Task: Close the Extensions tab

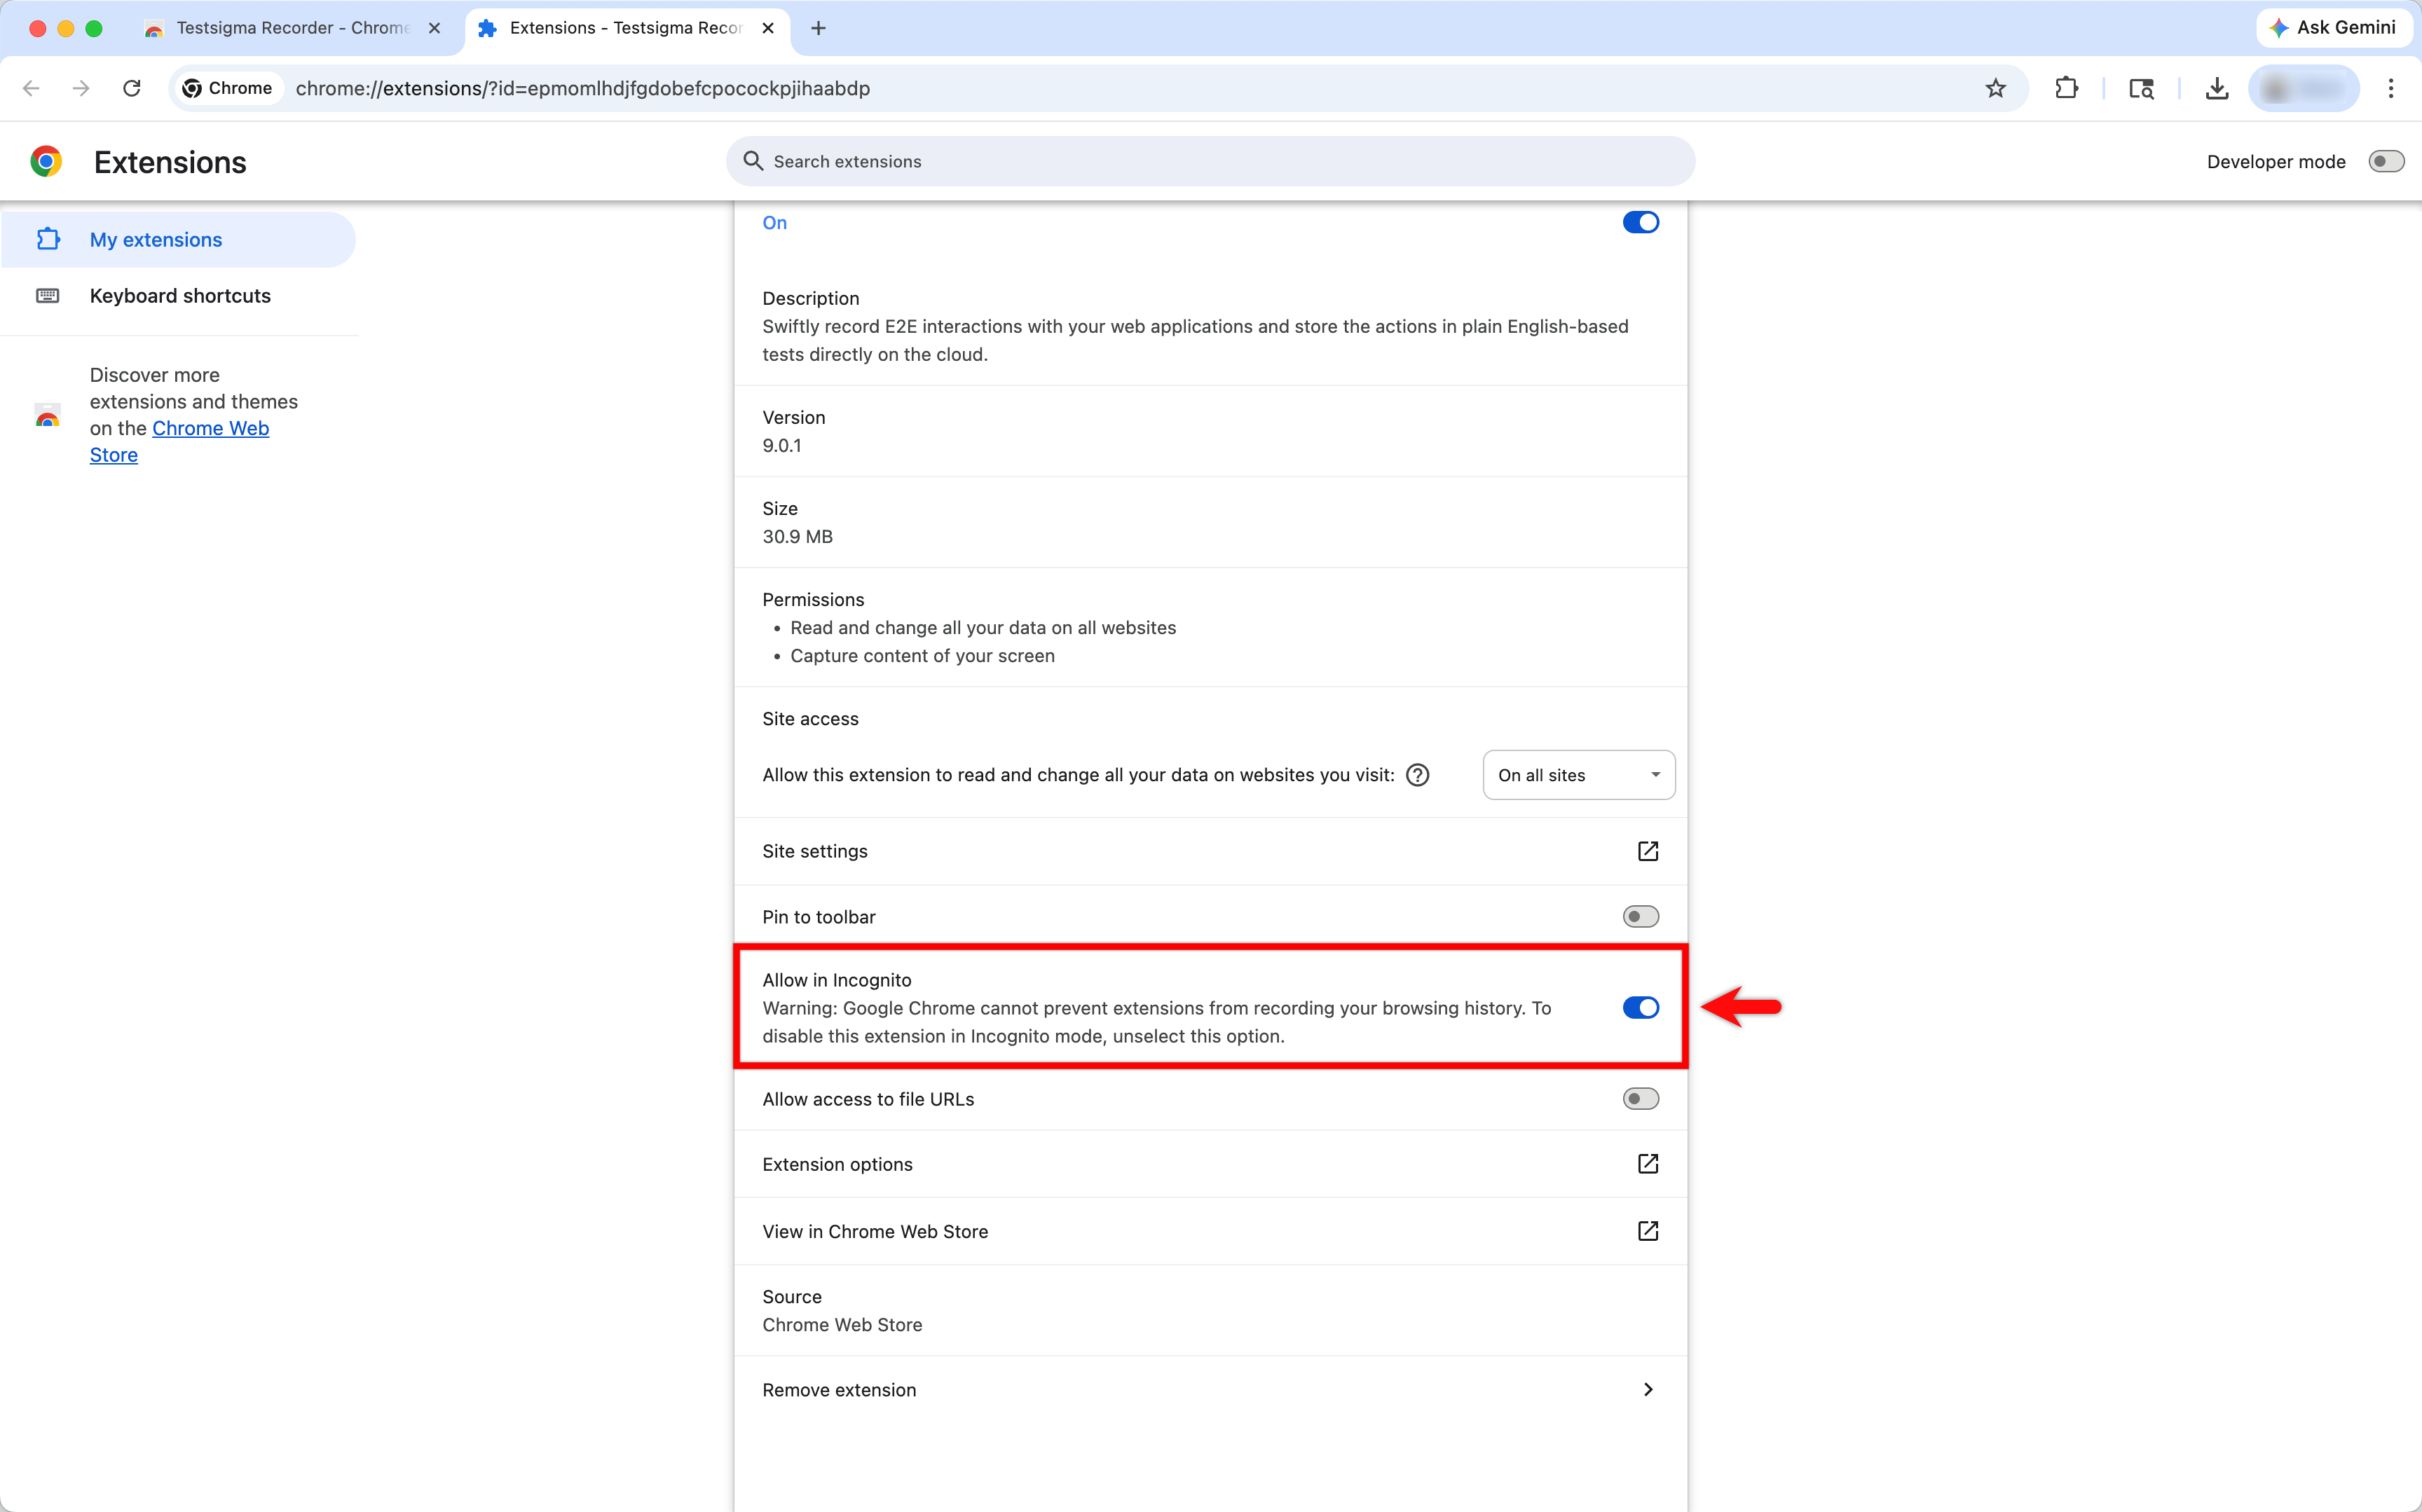Action: pos(767,28)
